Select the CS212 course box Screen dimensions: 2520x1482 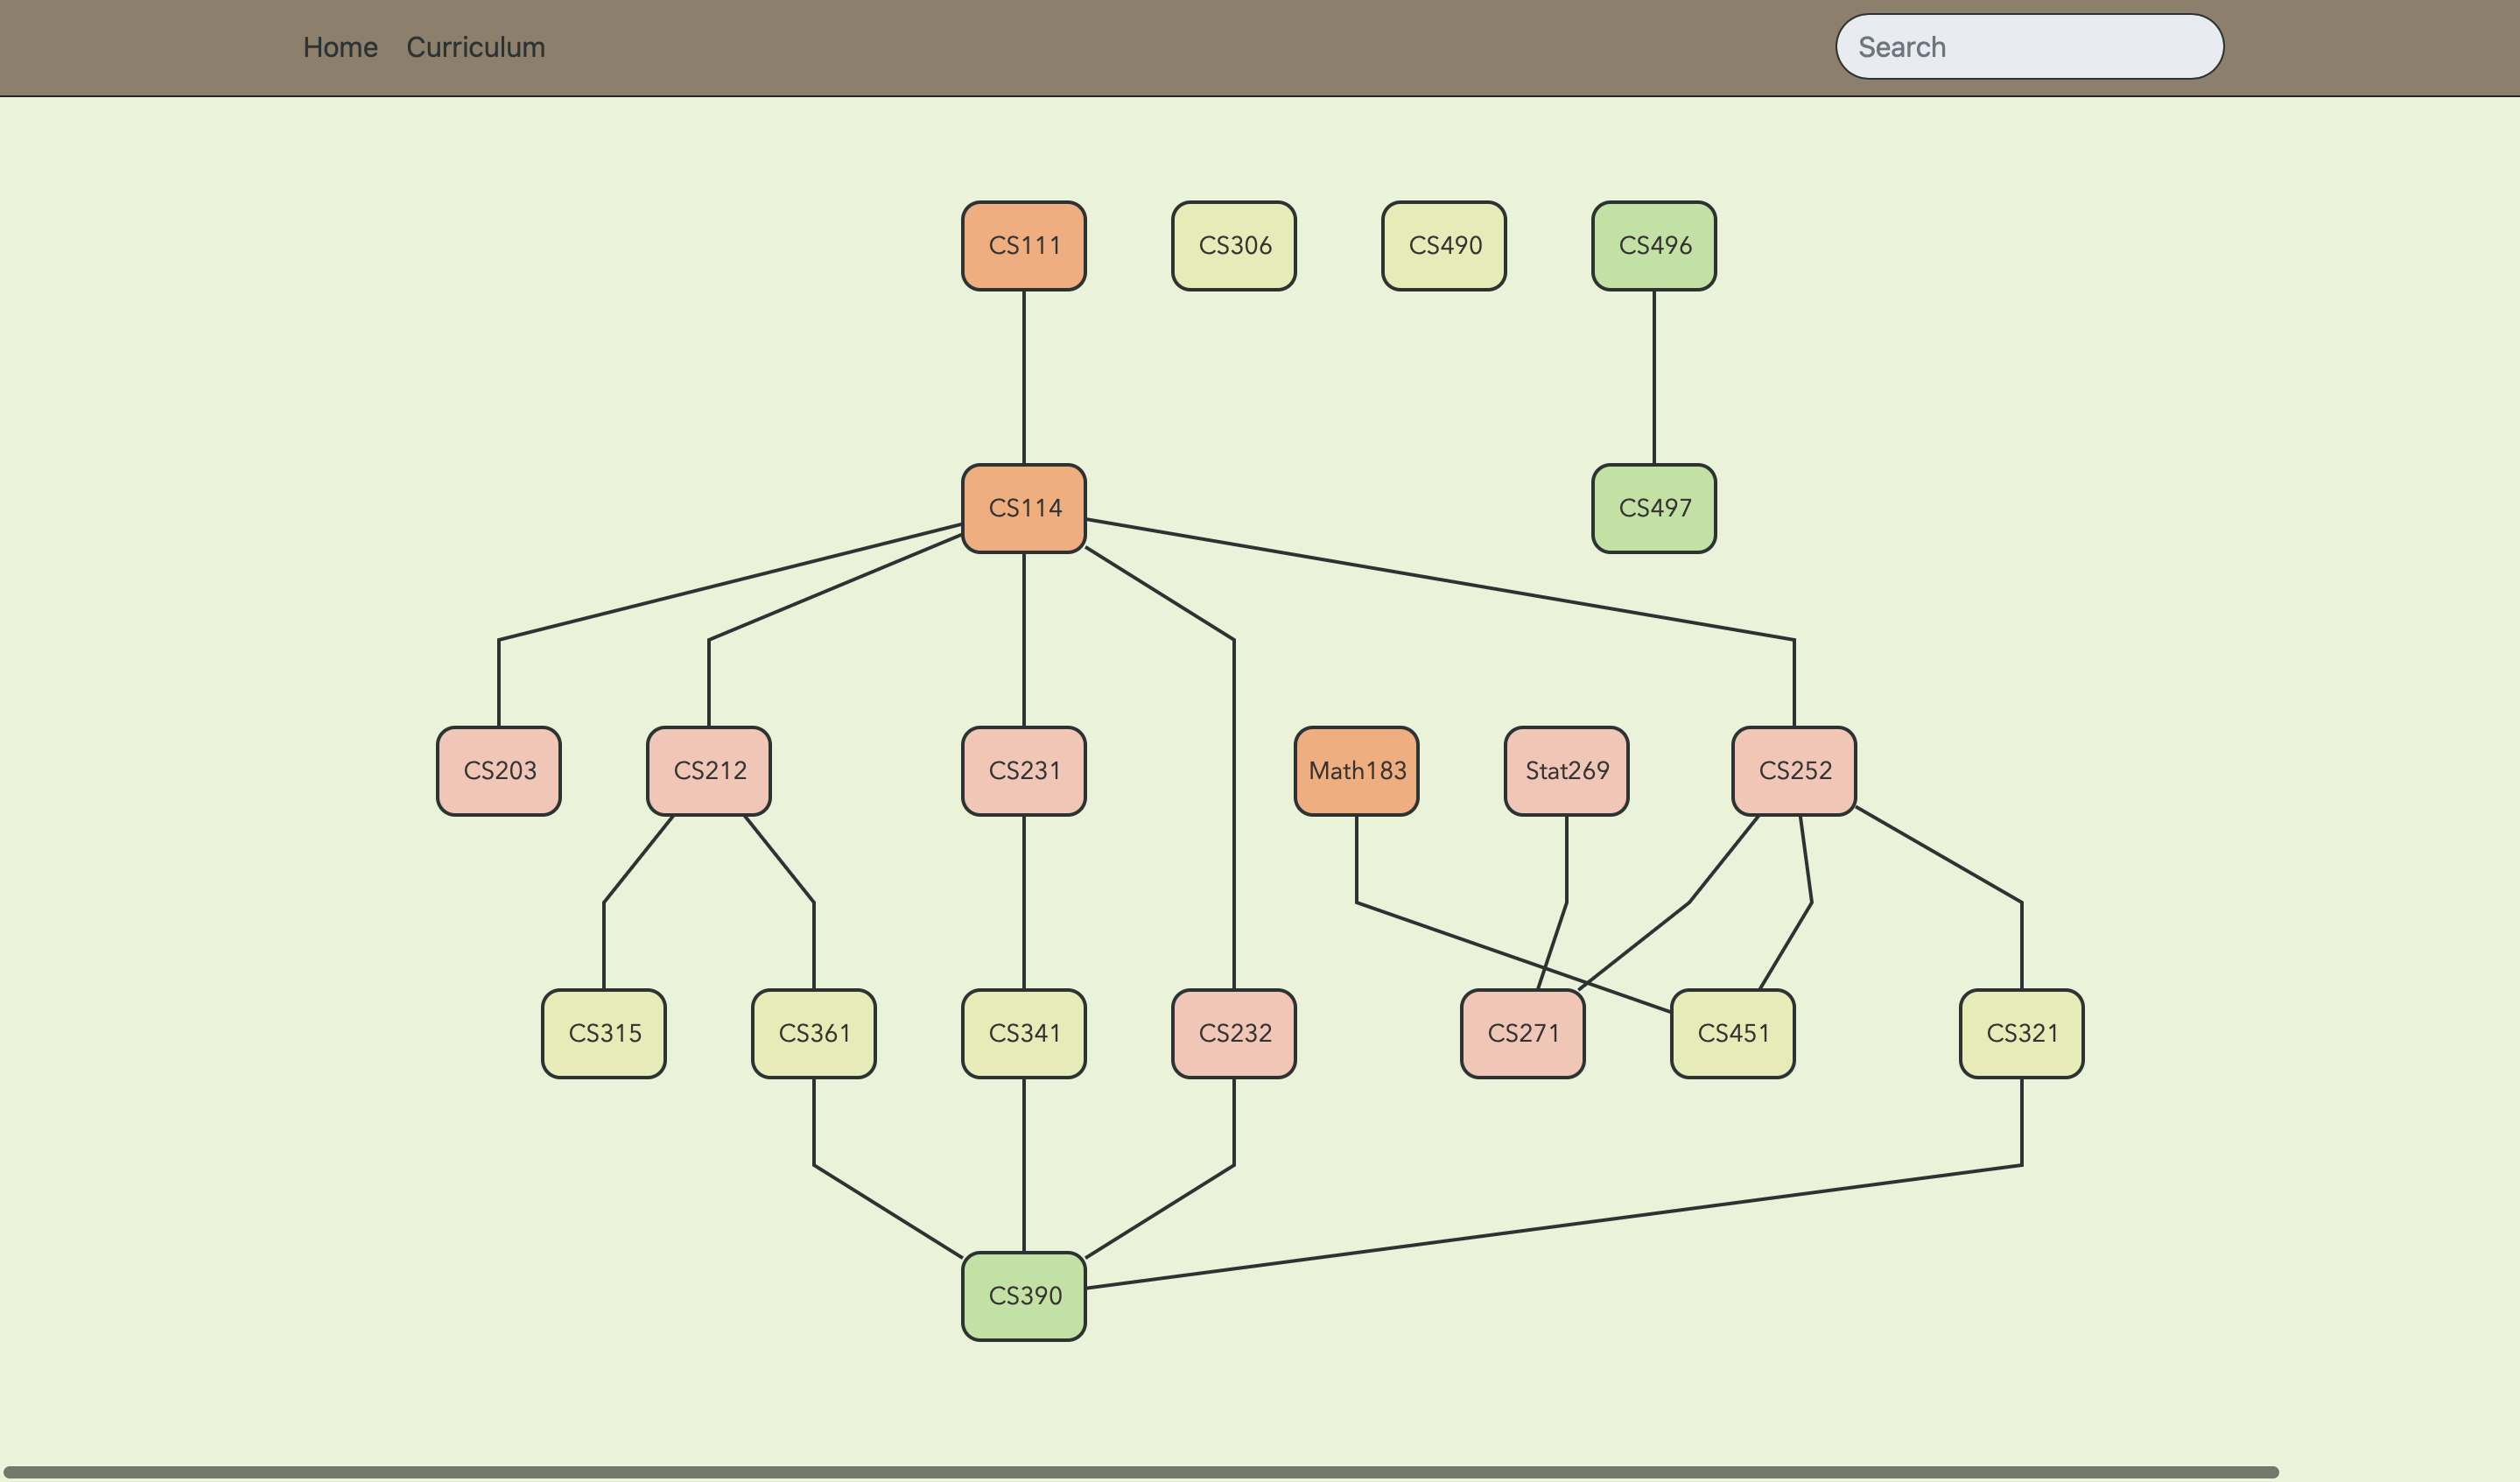(x=708, y=771)
